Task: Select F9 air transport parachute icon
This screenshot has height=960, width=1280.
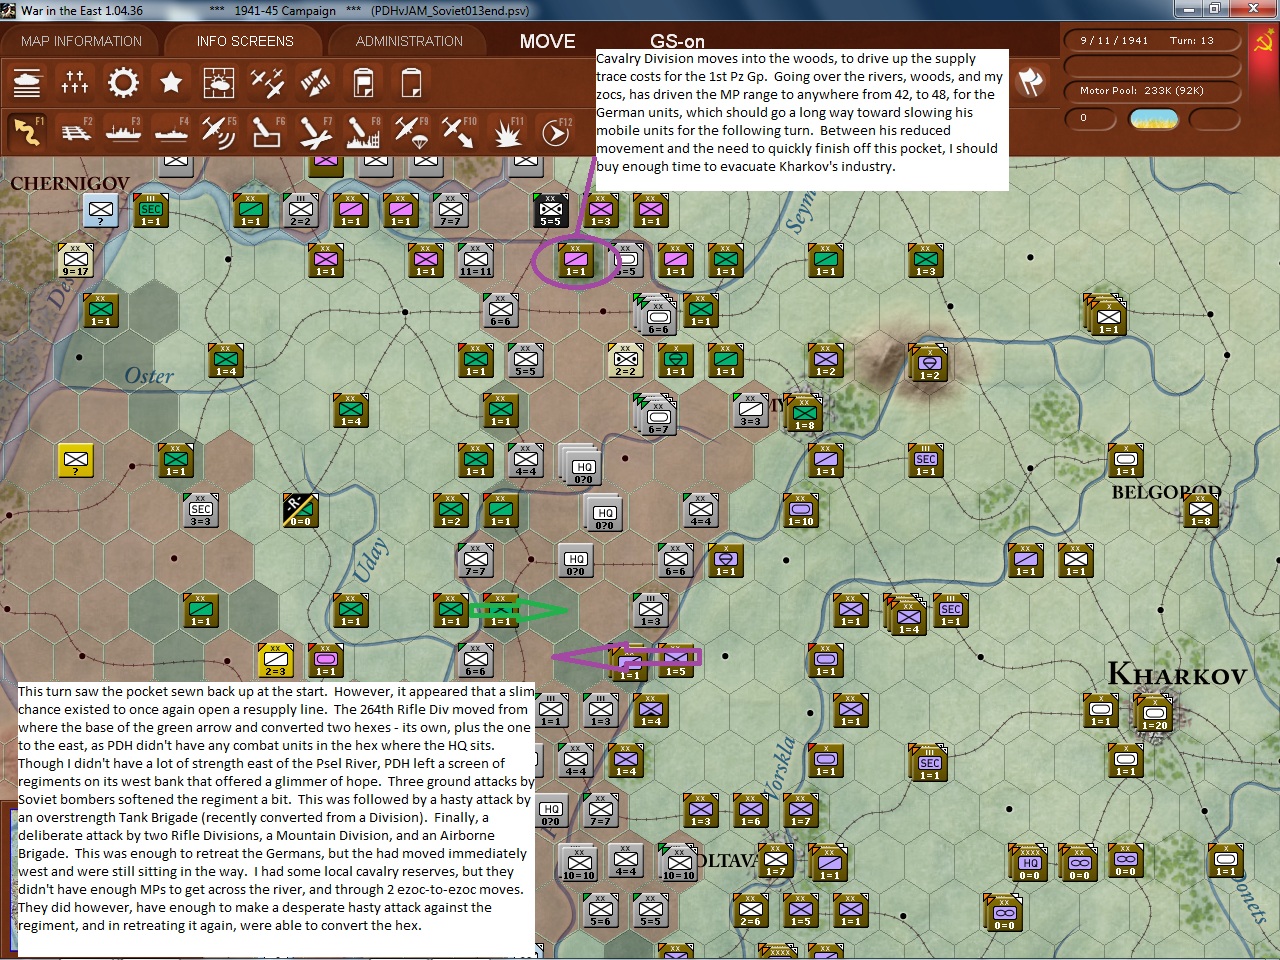Action: click(x=411, y=131)
